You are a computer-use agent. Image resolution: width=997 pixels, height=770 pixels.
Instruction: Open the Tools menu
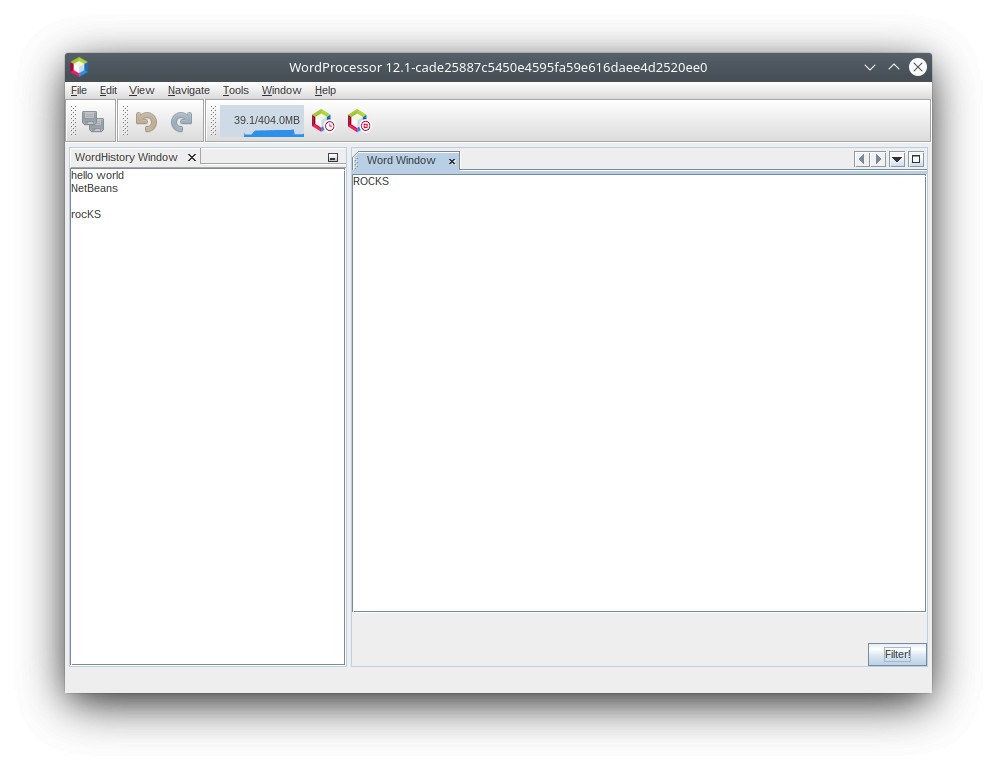click(235, 90)
